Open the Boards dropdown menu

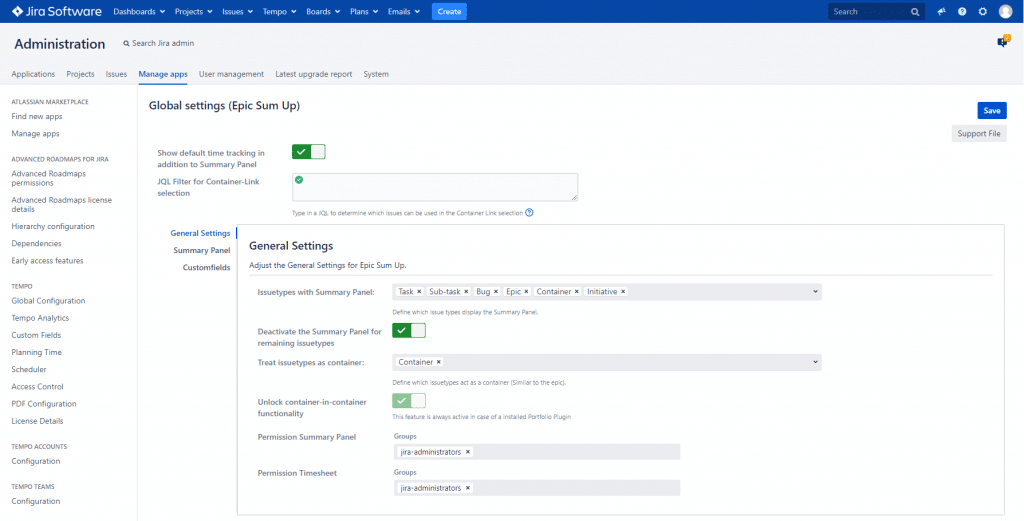(x=323, y=12)
